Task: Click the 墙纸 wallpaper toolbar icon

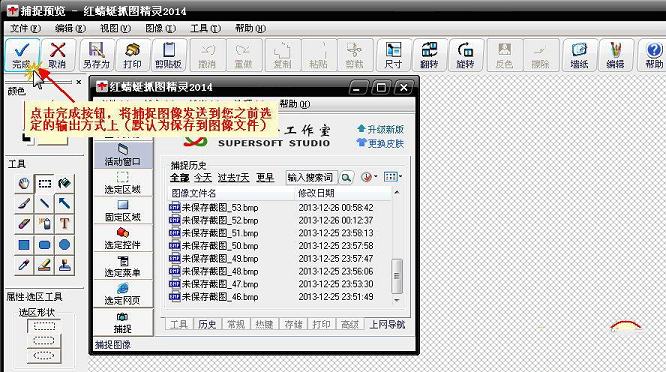Action: (579, 55)
